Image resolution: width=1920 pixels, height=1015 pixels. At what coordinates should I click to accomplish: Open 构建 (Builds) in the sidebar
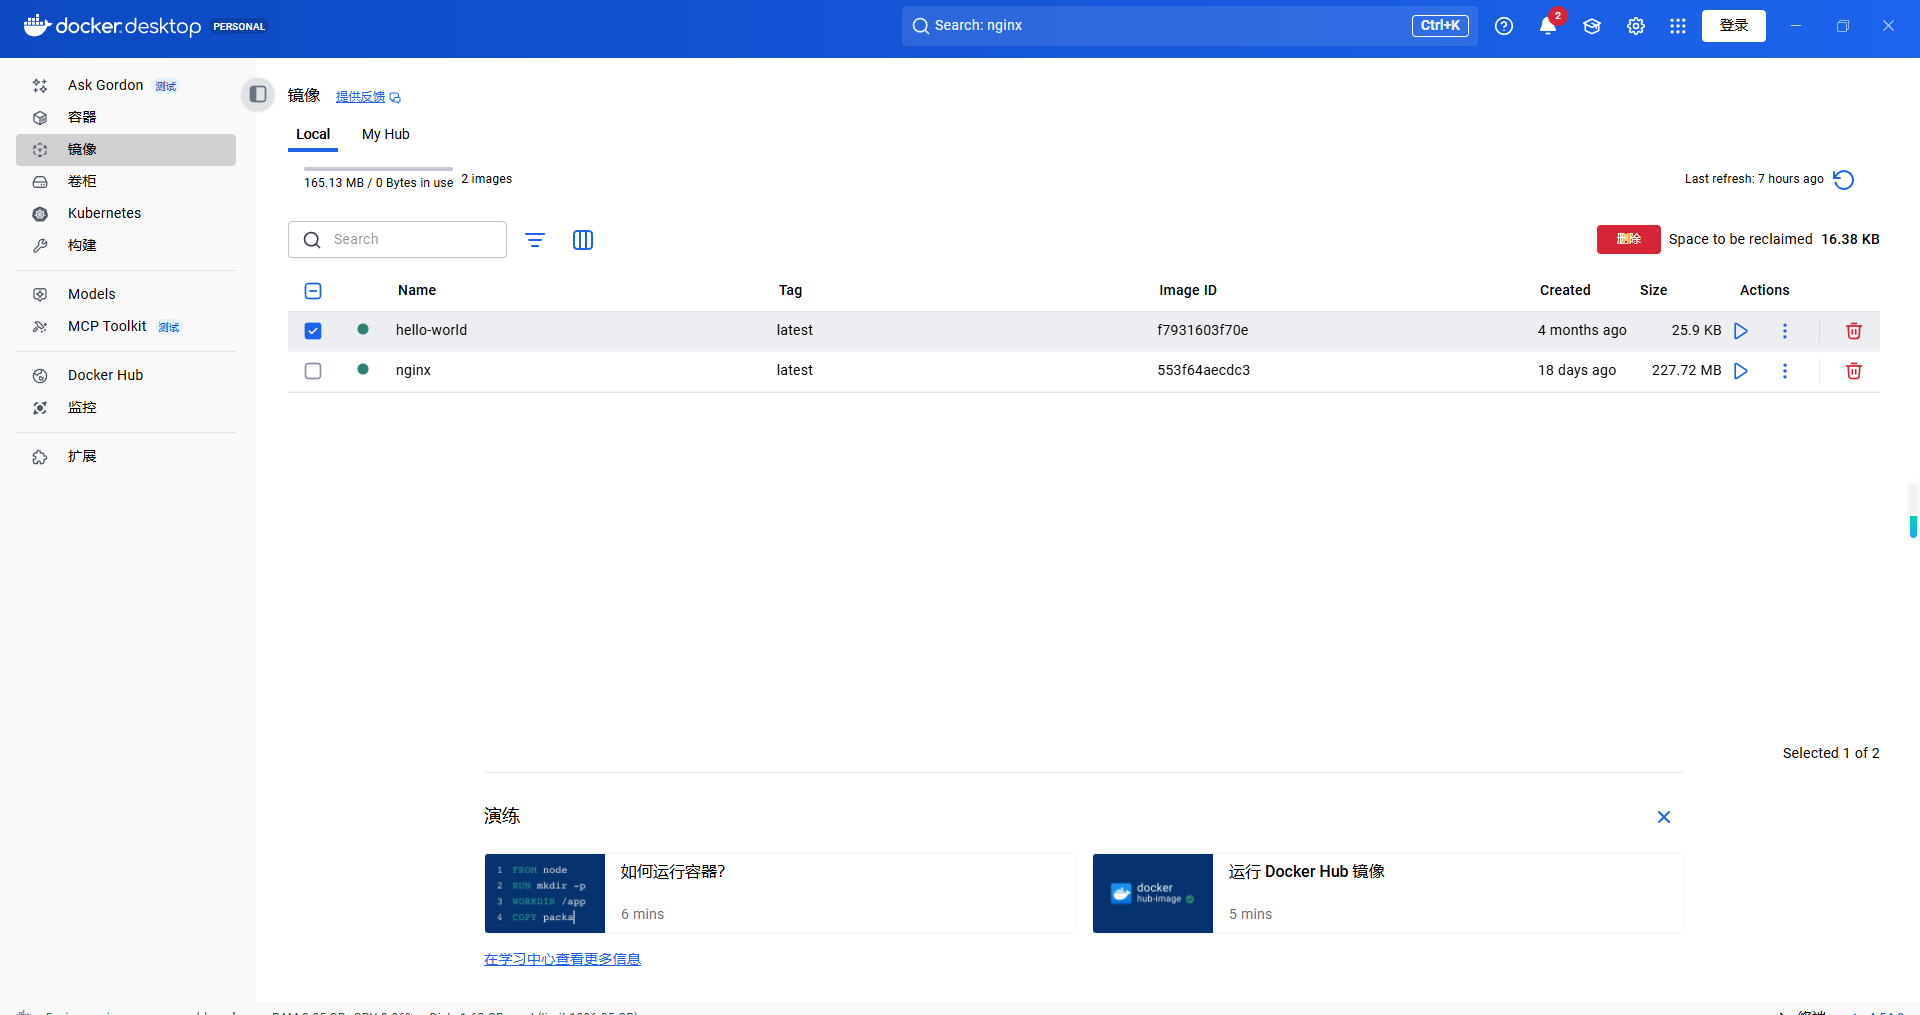point(126,246)
